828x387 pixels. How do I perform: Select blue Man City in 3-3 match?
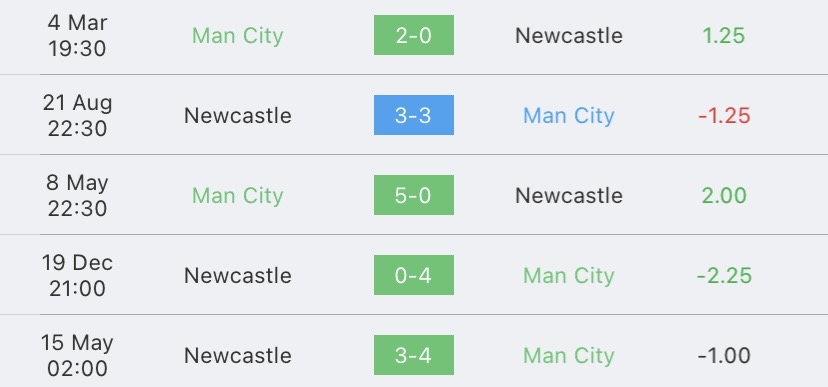tap(569, 116)
